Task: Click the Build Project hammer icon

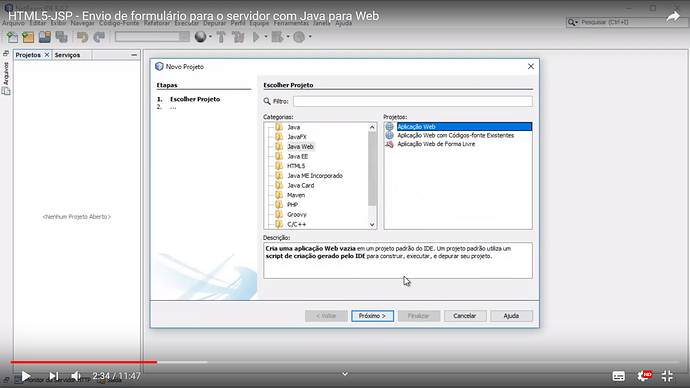Action: click(x=221, y=37)
